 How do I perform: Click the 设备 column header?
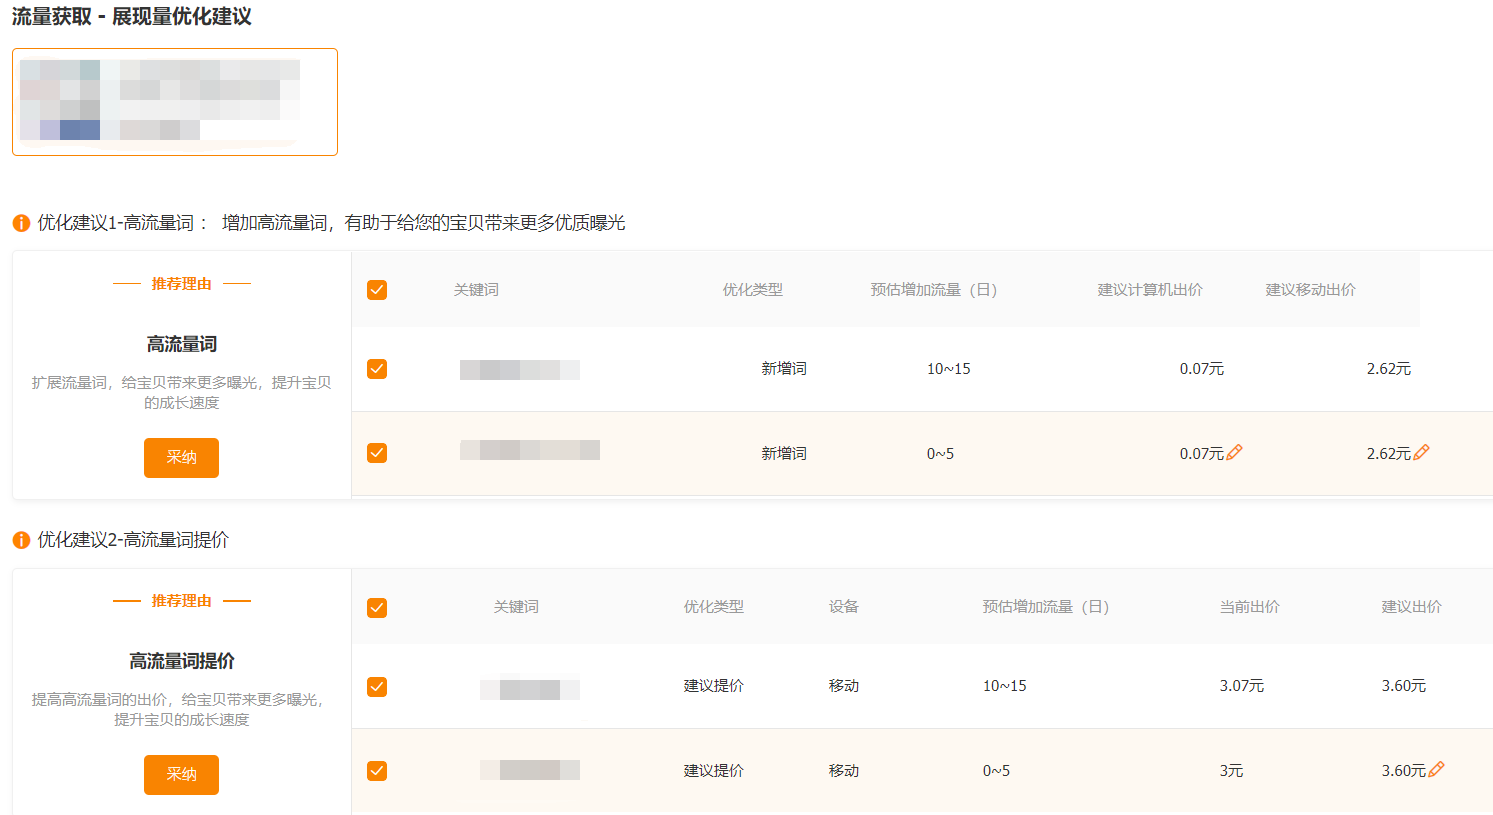tap(843, 607)
